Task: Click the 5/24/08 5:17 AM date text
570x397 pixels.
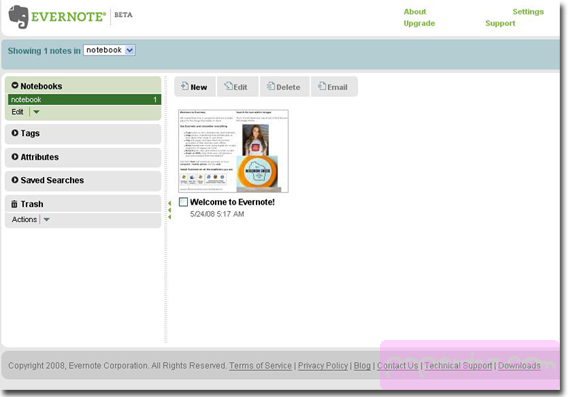Action: [x=217, y=214]
